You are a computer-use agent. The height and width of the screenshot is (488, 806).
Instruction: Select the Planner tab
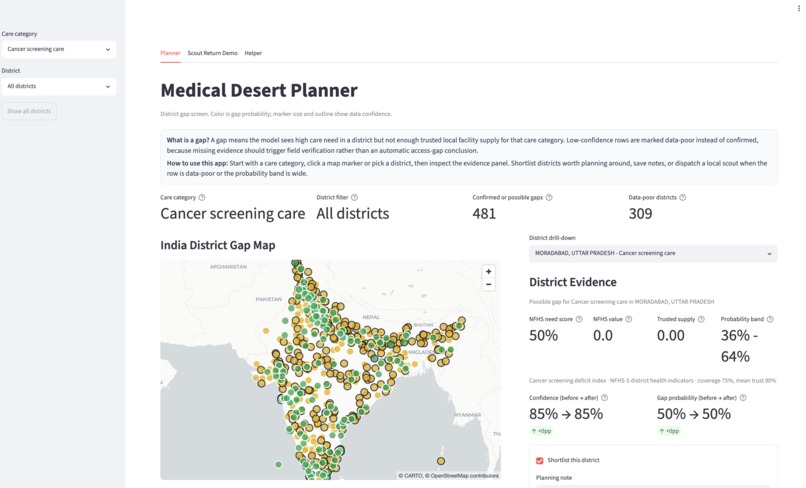click(170, 53)
